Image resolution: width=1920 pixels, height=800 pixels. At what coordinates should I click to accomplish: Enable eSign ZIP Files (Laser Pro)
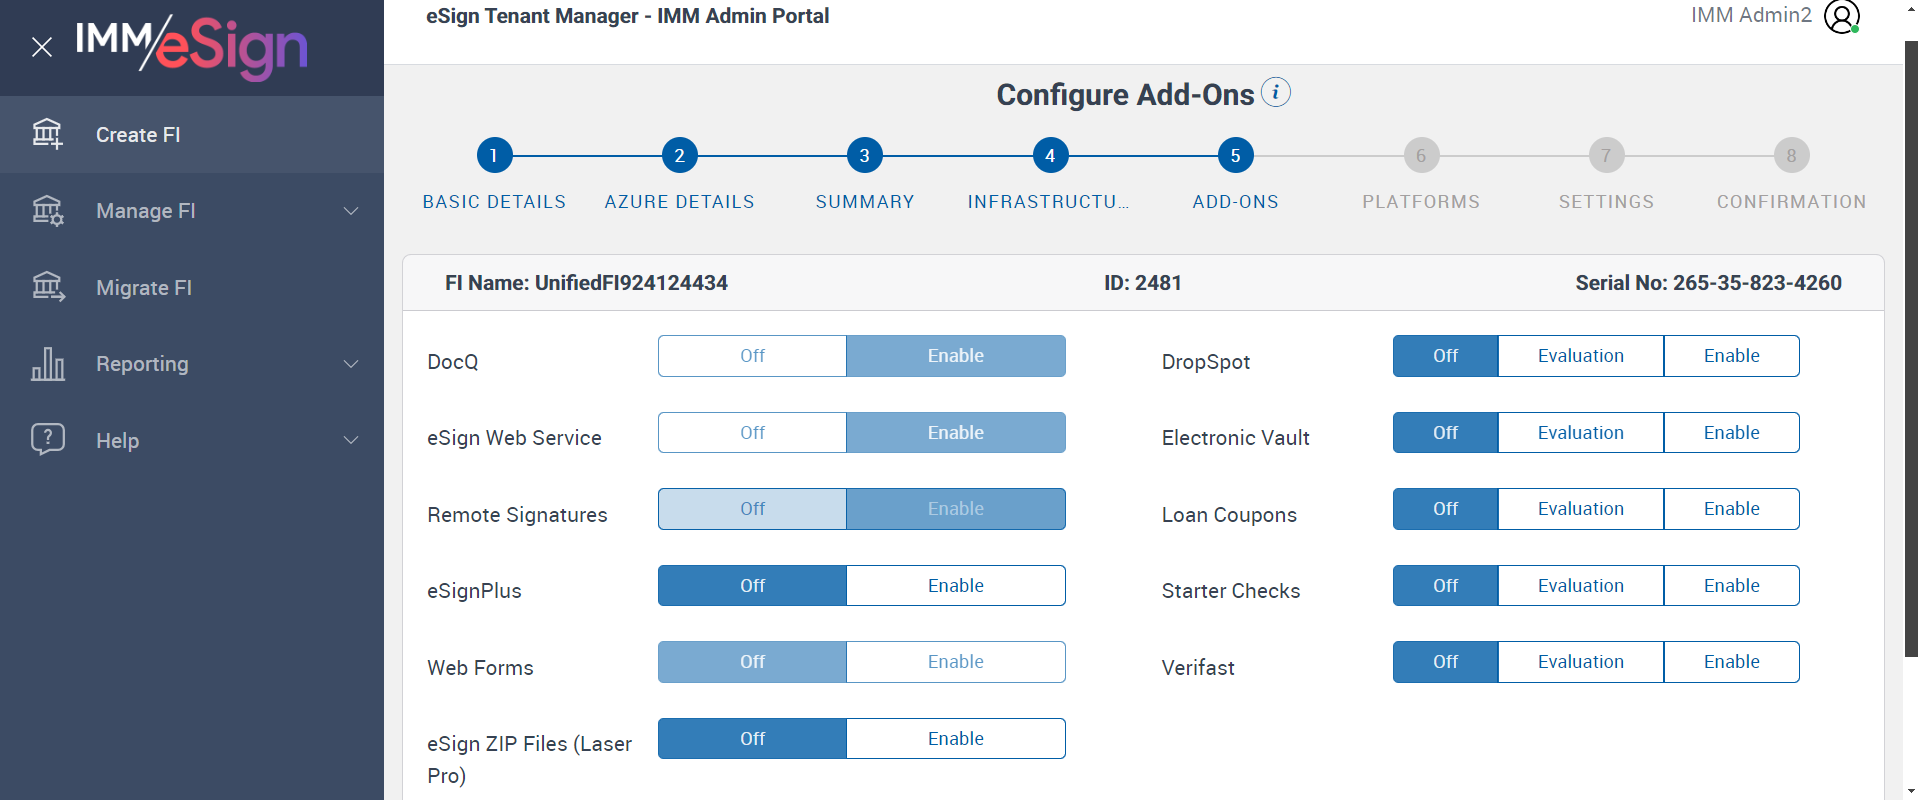(955, 739)
